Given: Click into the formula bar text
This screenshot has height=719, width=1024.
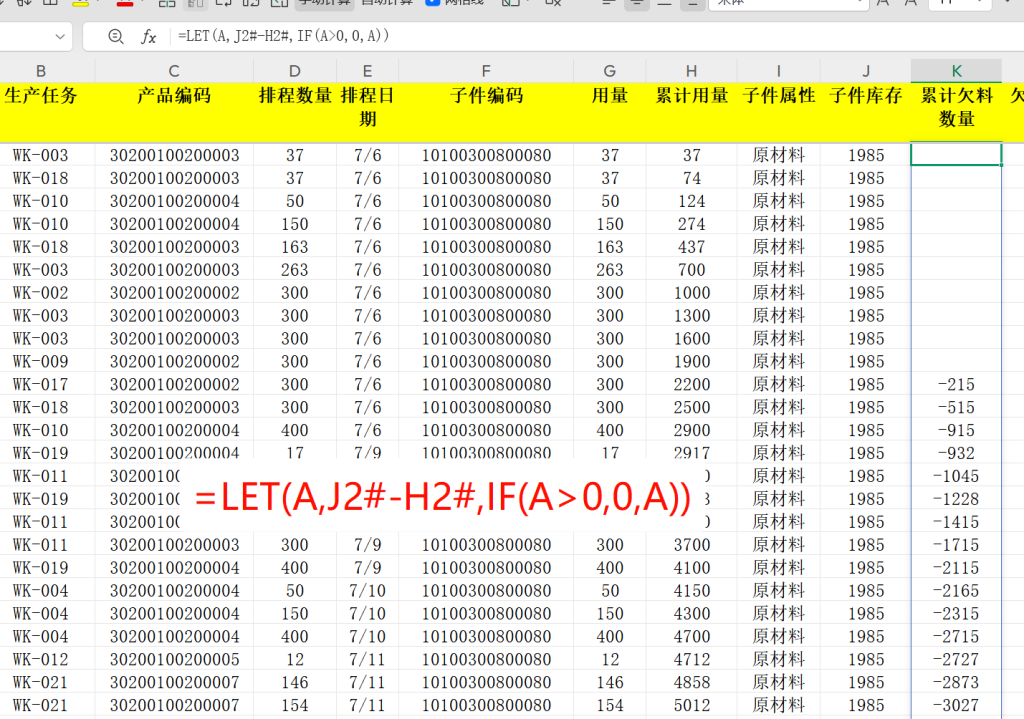Looking at the screenshot, I should click(283, 36).
